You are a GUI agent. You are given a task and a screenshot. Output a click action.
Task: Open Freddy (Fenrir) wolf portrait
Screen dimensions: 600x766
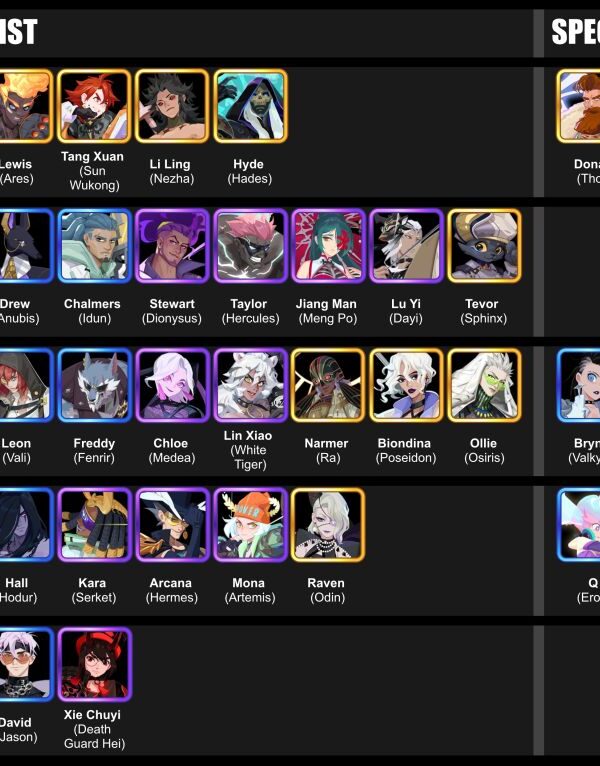[94, 385]
